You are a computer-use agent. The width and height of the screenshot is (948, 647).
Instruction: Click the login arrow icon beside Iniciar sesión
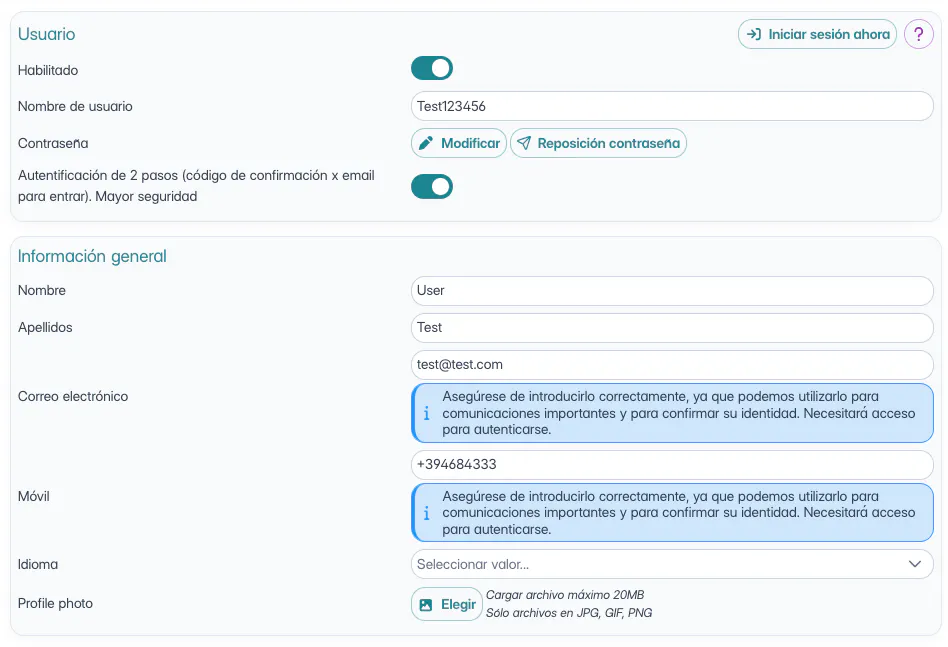coord(754,34)
